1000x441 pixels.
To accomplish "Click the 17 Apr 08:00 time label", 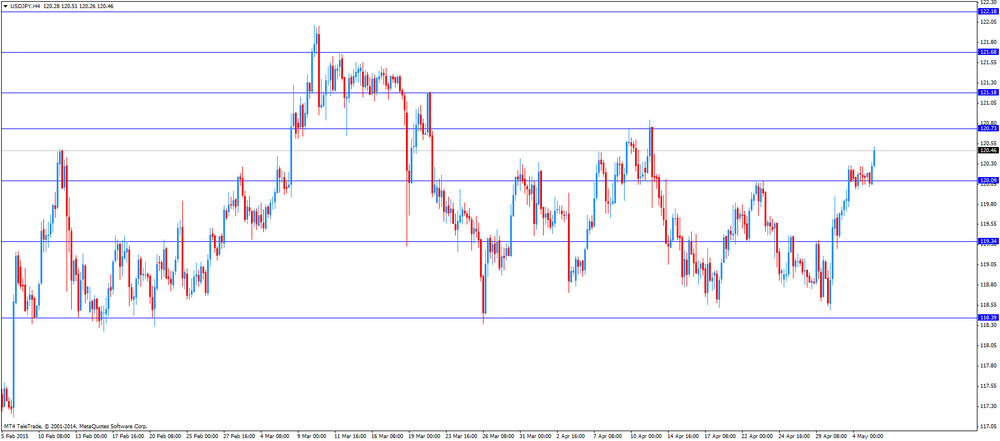I will [720, 437].
